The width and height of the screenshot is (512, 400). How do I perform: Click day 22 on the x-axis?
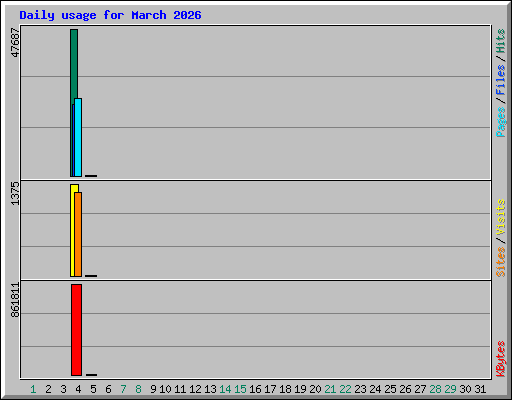345,389
